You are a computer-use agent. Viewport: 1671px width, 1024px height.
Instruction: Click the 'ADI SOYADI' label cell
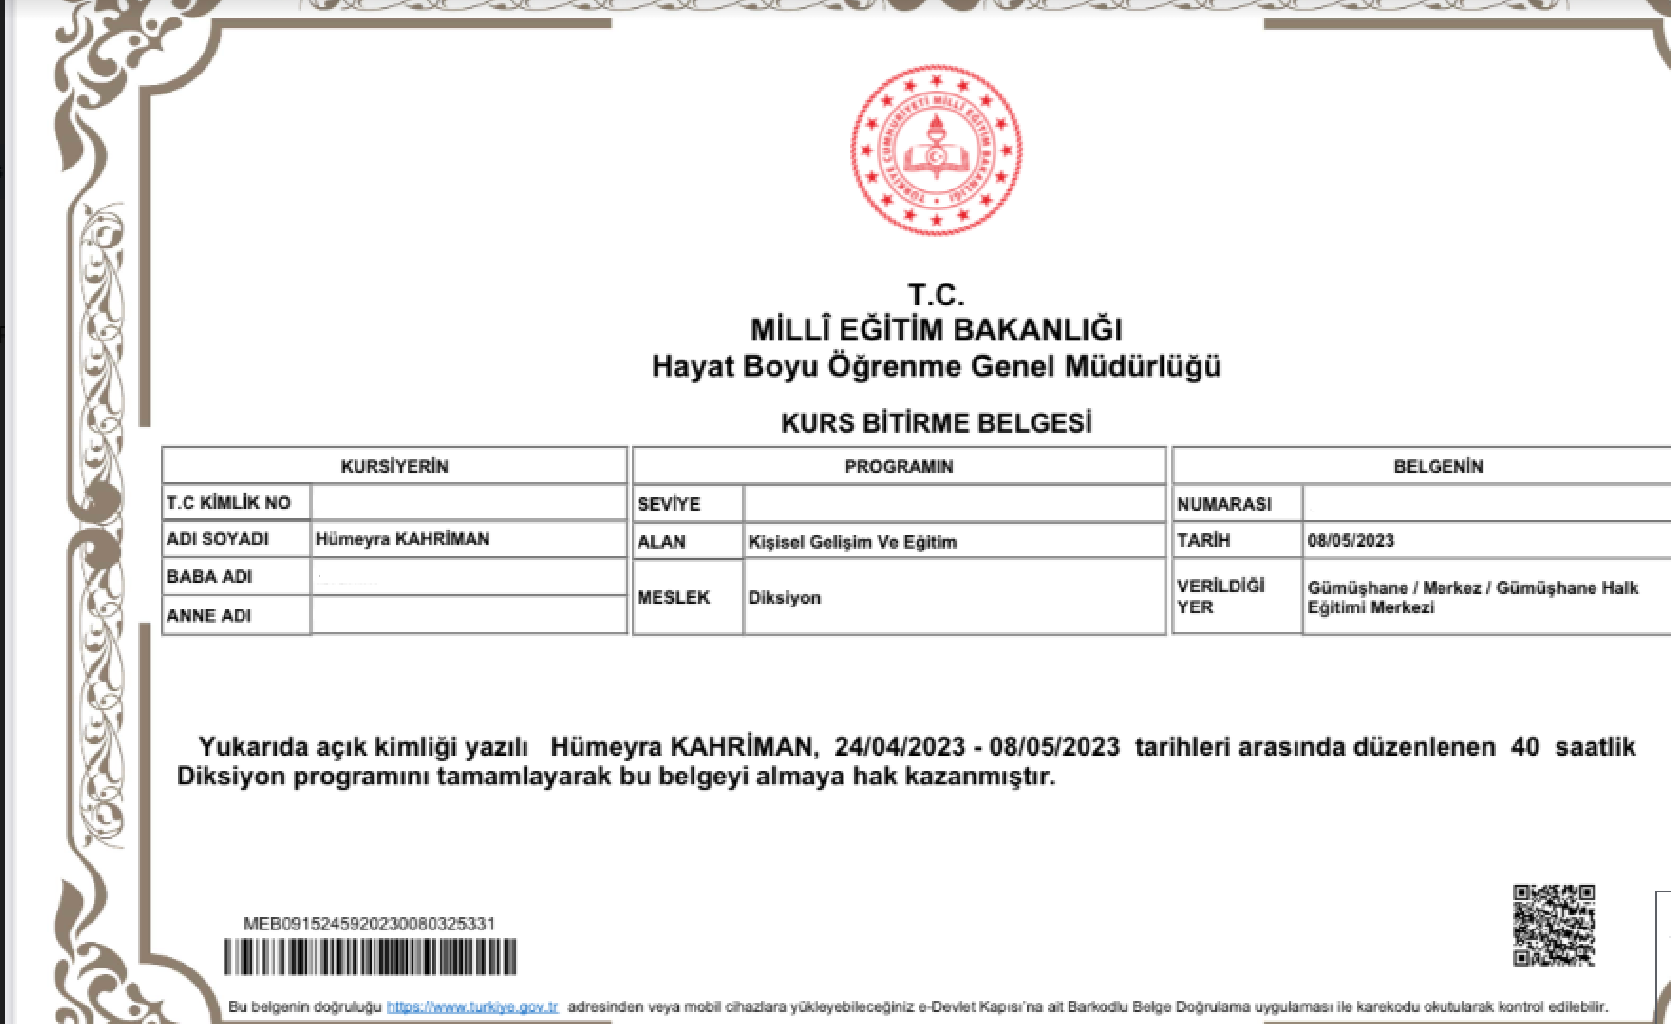tap(236, 539)
